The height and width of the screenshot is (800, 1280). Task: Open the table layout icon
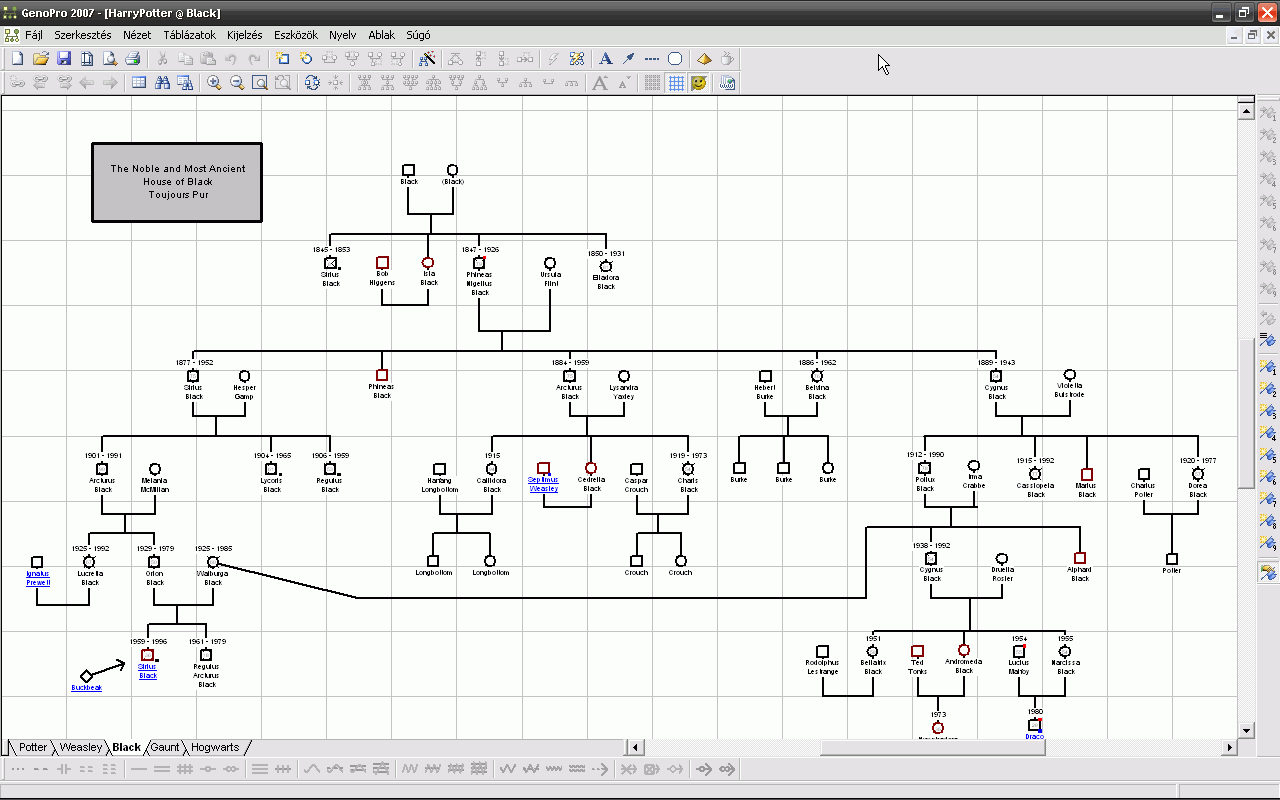[139, 83]
